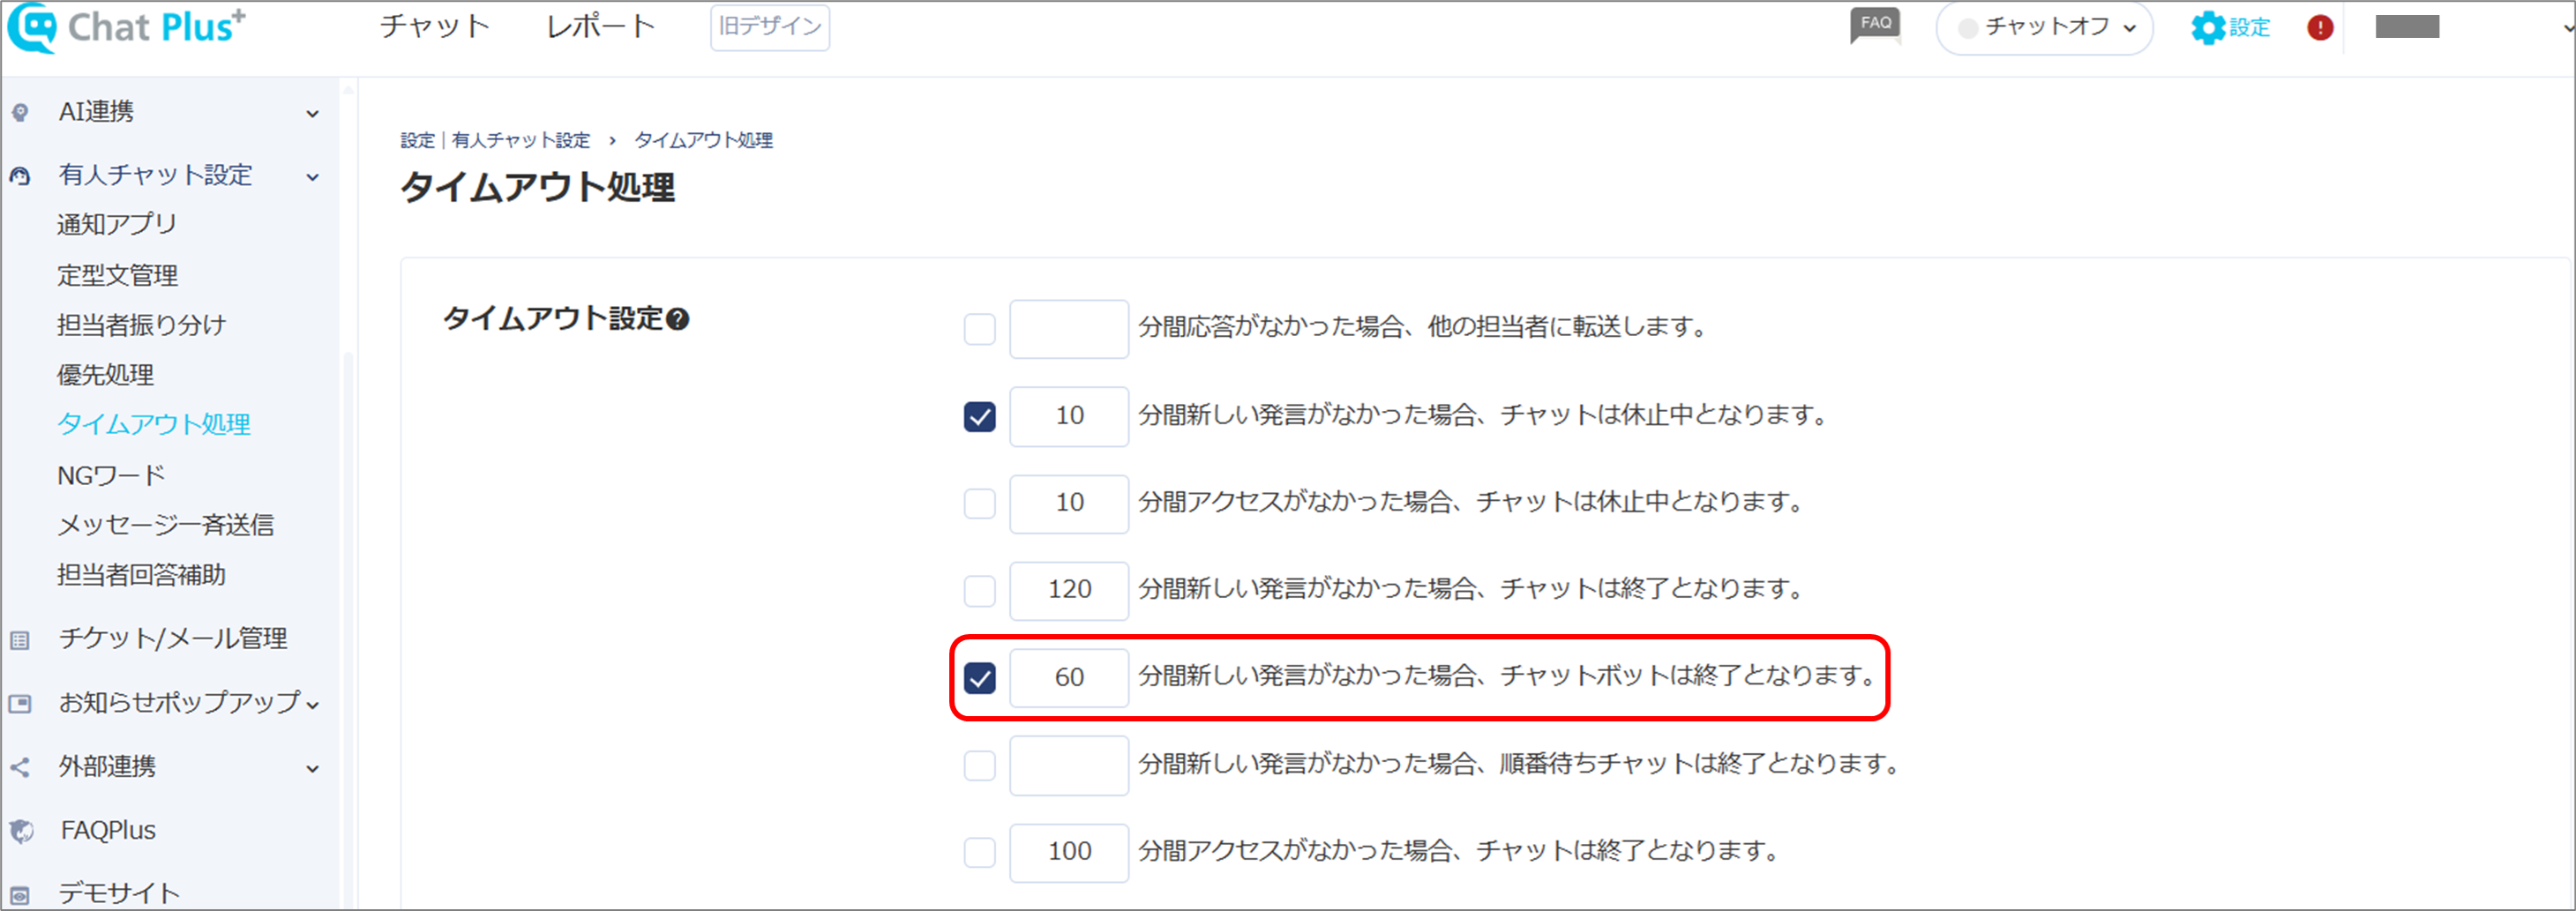Collapse the 有人チャット設定 chevron
This screenshot has width=2576, height=911.
[313, 177]
